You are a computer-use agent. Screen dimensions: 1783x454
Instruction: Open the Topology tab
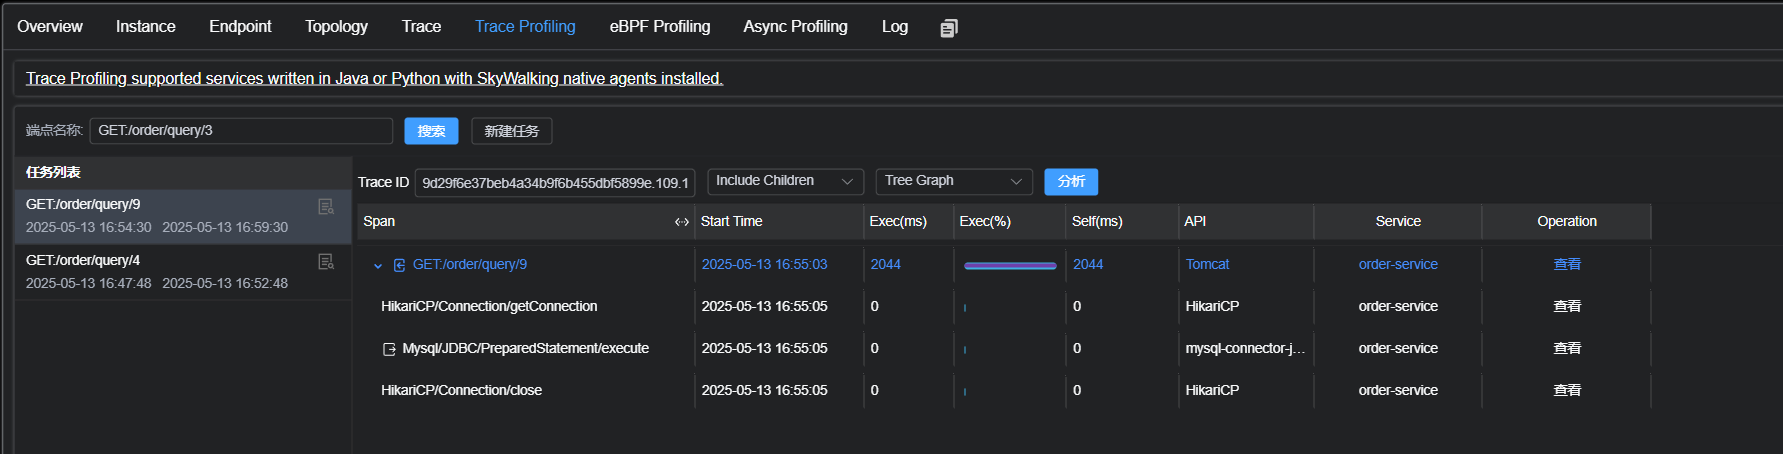click(336, 27)
